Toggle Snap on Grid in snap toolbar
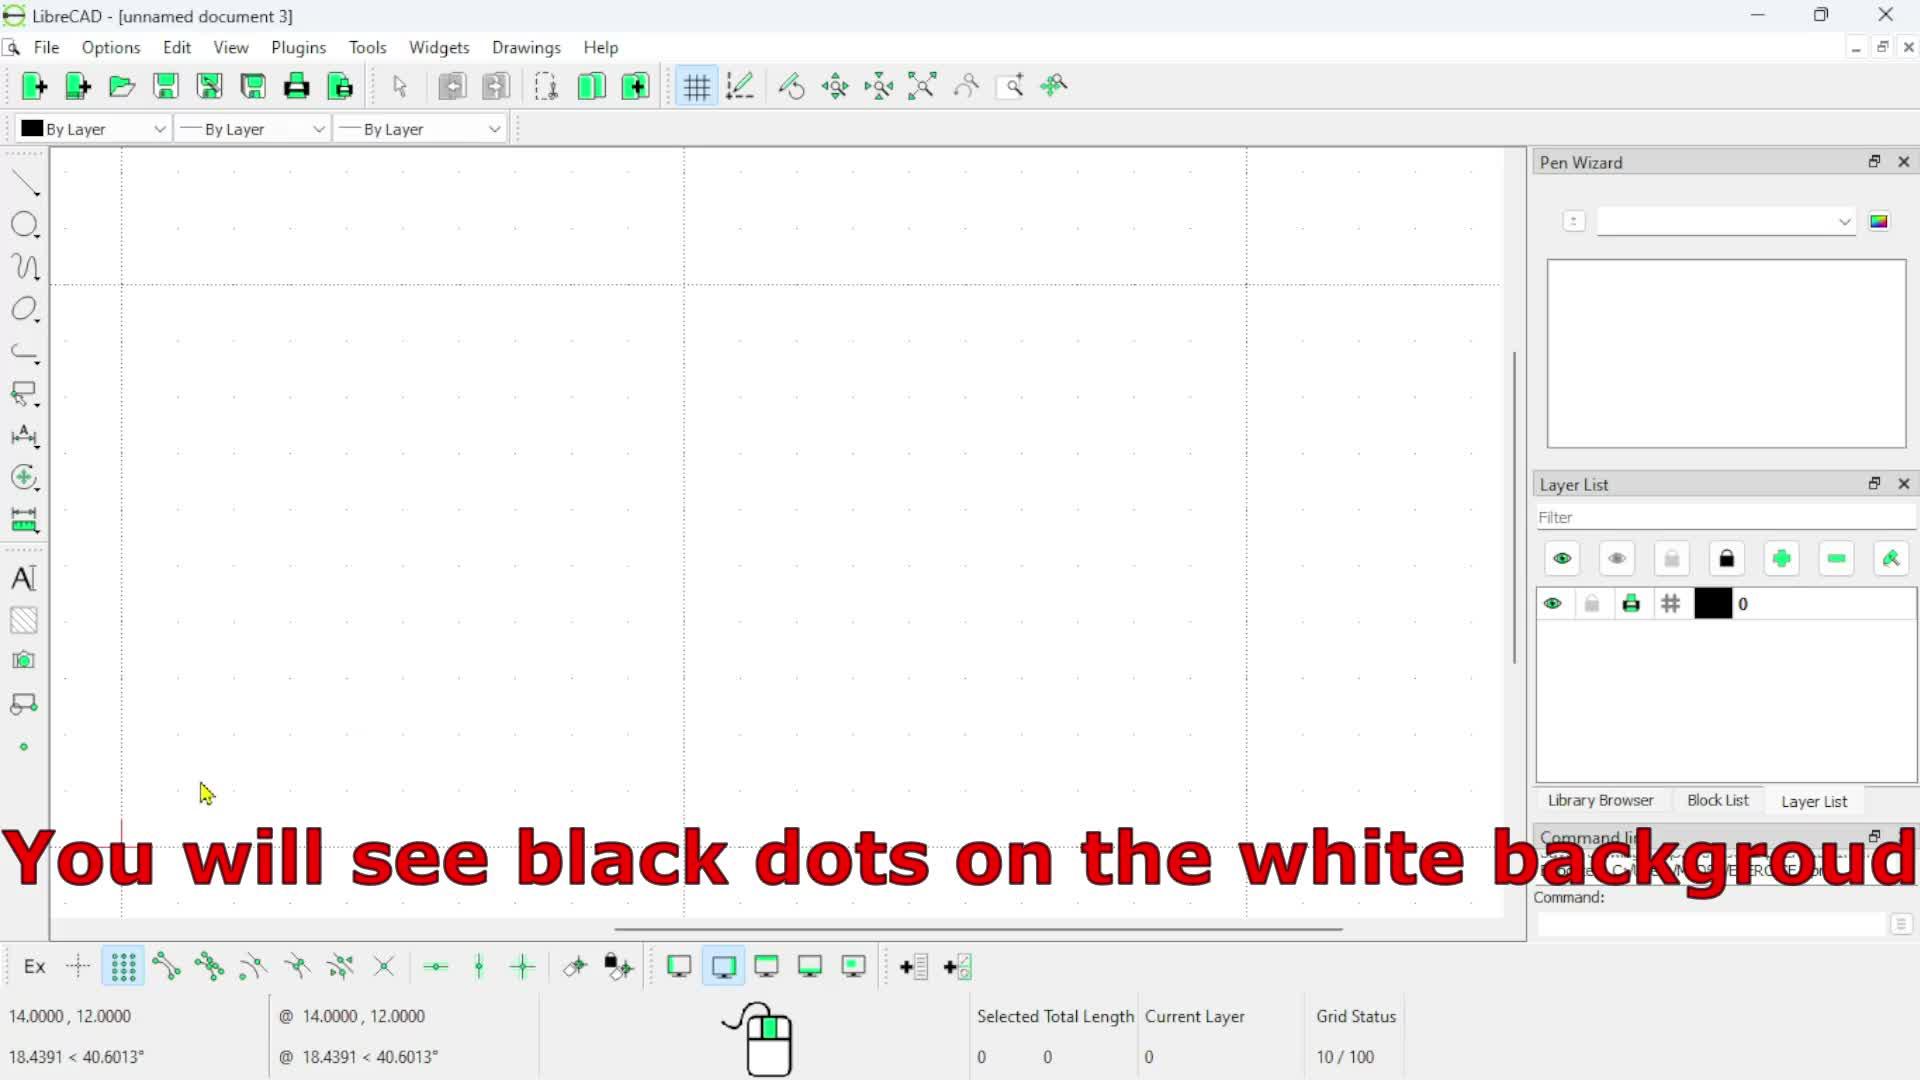This screenshot has width=1920, height=1080. [123, 966]
